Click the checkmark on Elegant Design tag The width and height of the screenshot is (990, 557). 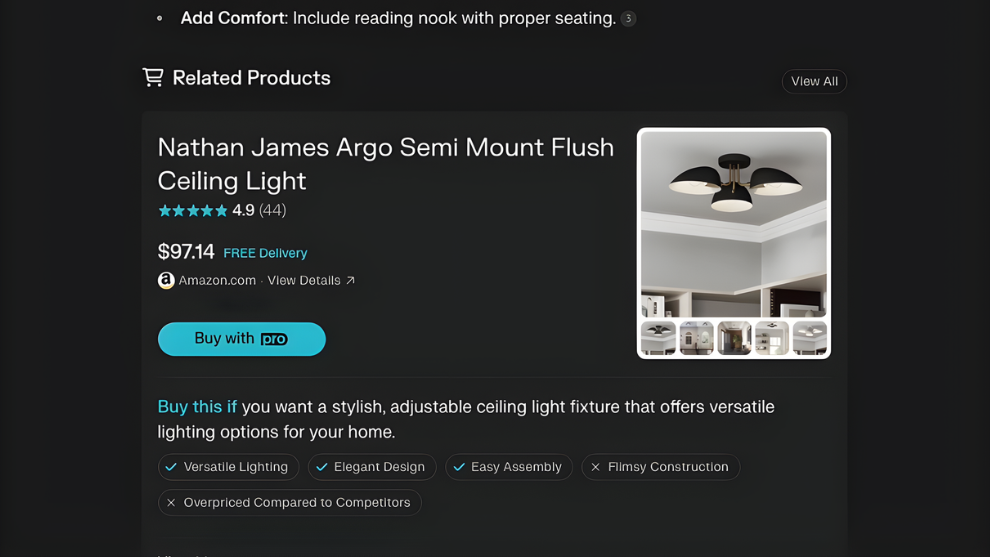point(321,467)
